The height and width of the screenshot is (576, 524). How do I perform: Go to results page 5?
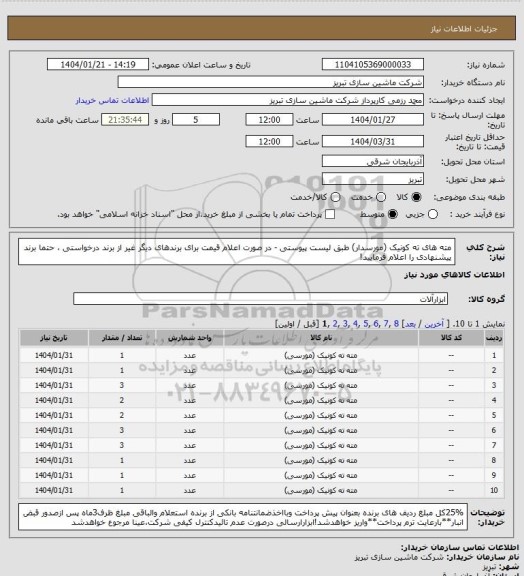click(366, 324)
